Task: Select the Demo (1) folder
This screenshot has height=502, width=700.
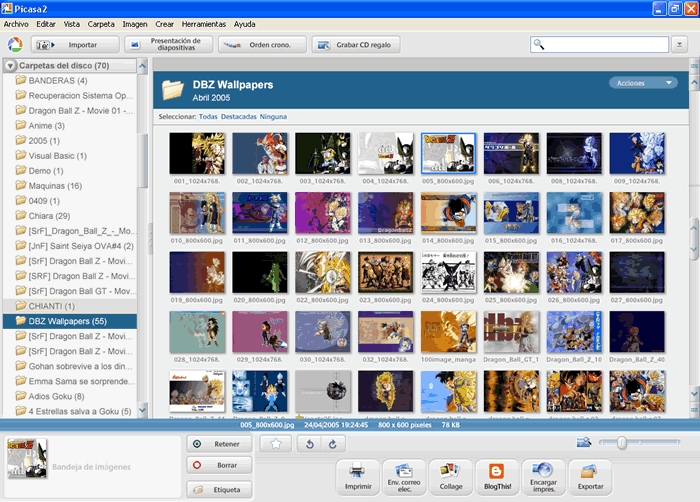Action: click(x=70, y=171)
